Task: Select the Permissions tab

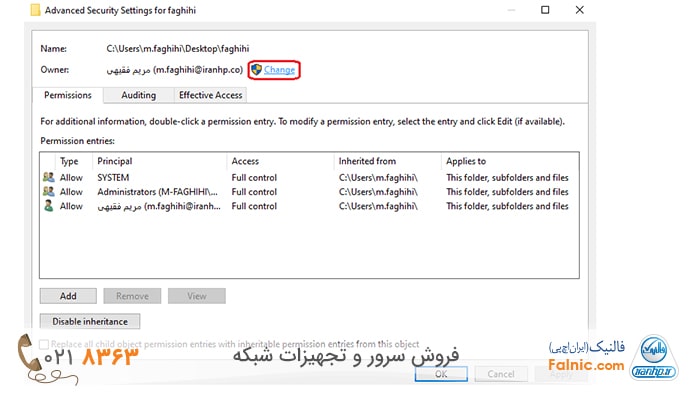Action: (68, 95)
